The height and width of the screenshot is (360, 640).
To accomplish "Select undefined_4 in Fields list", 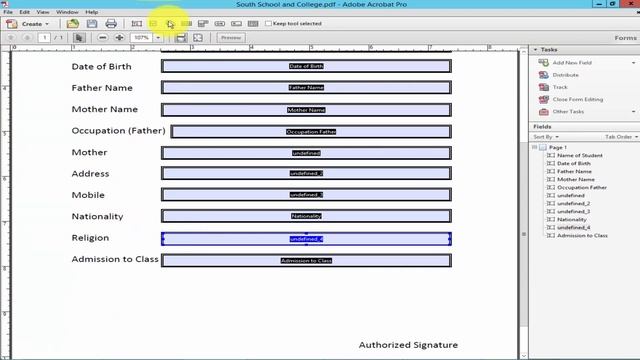I will click(573, 227).
